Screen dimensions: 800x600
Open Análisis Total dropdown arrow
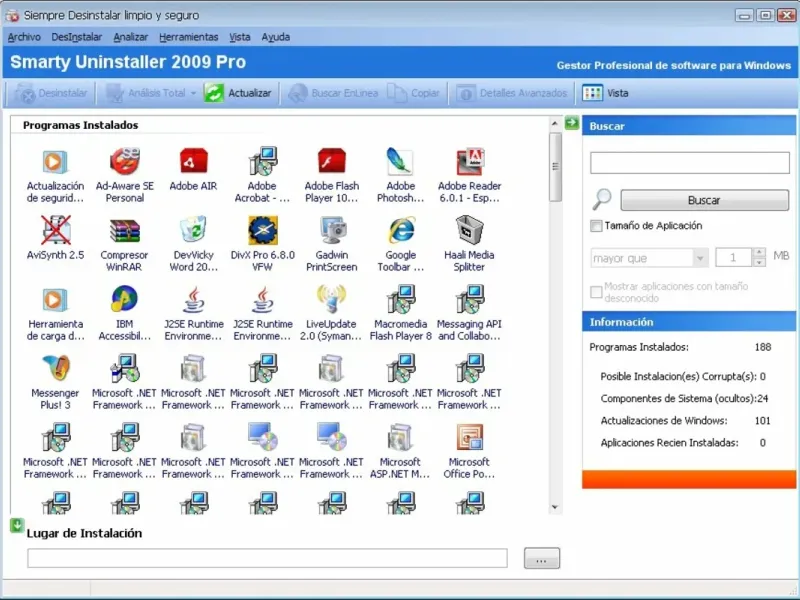(193, 93)
